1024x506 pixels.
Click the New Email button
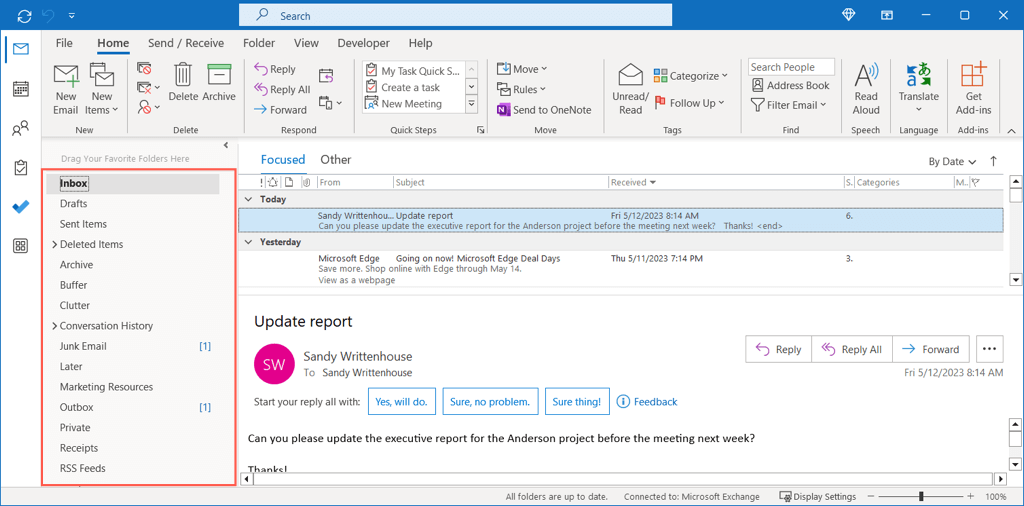click(x=66, y=89)
